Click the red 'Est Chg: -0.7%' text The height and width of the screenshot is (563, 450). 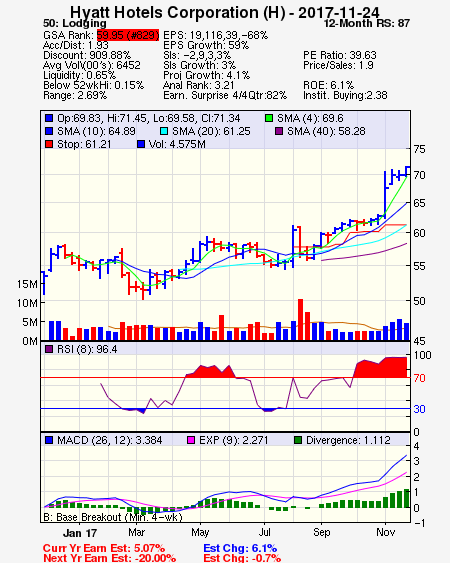click(x=242, y=558)
